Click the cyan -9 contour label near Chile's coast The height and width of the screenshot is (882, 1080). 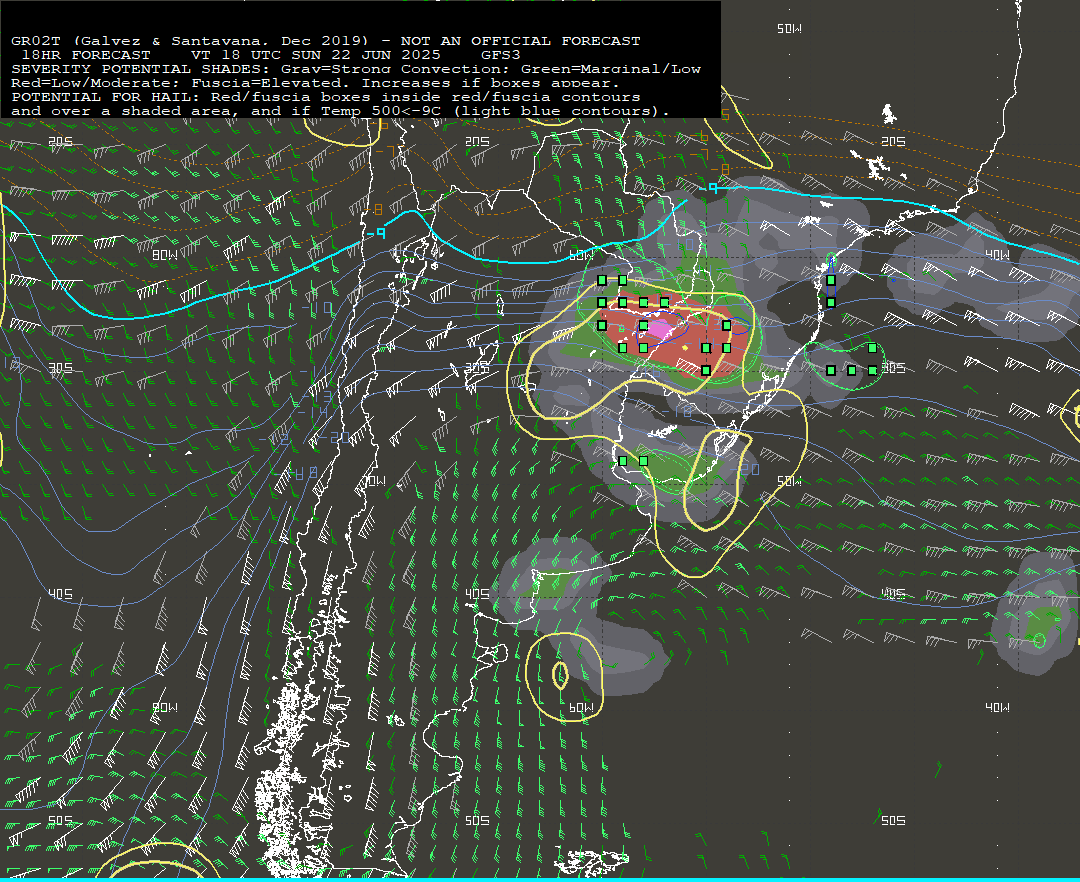click(377, 234)
